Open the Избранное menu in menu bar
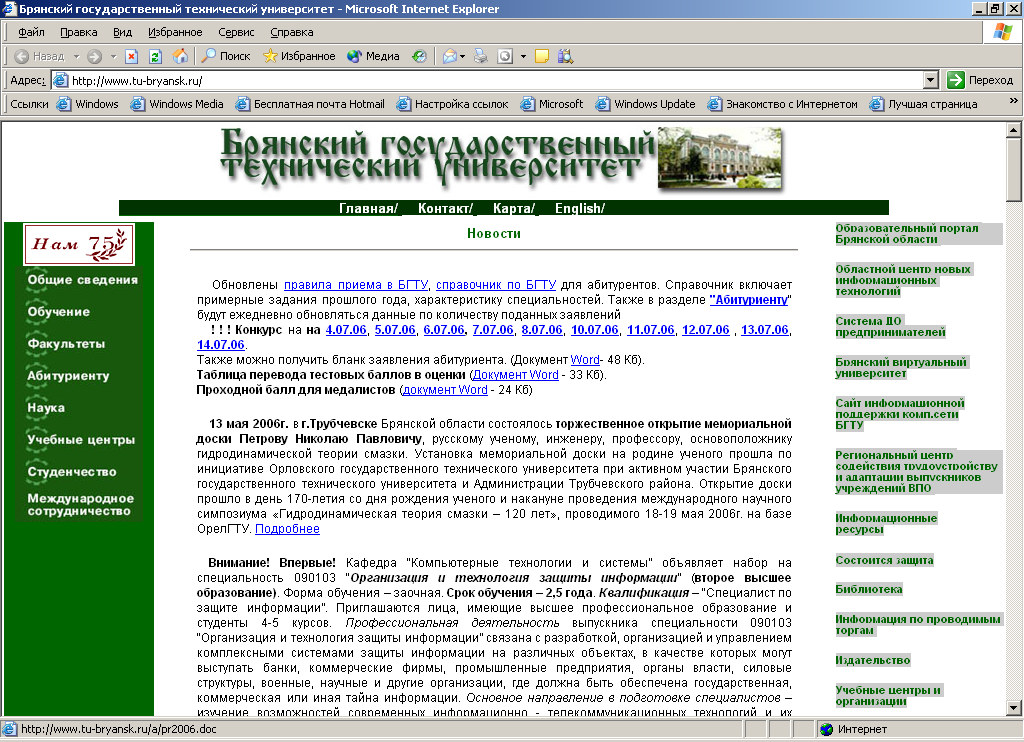 click(175, 32)
